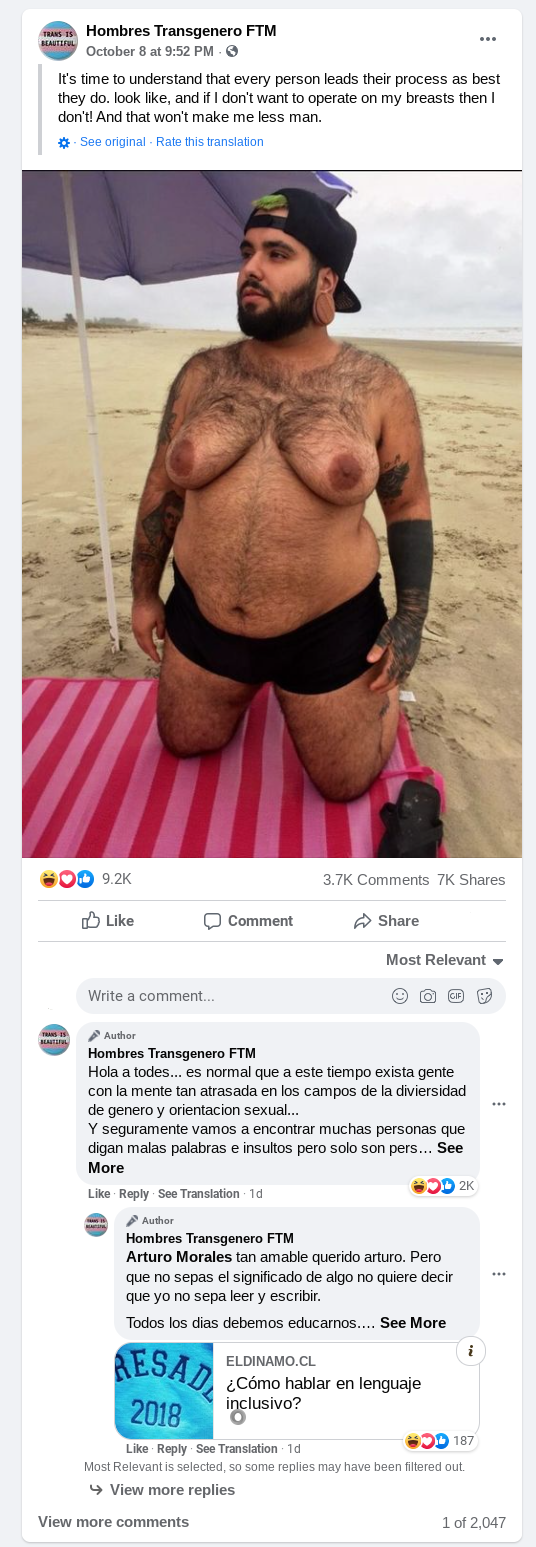The image size is (536, 1547).
Task: Open the Most Relevant sorting dropdown
Action: coord(444,960)
